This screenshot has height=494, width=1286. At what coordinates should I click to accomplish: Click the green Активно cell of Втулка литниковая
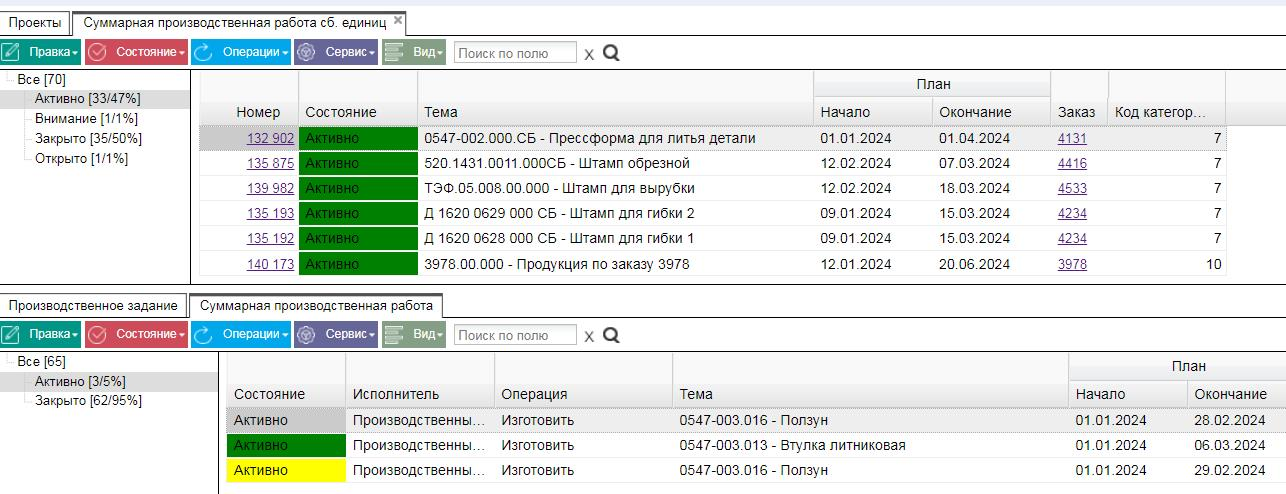(x=286, y=446)
